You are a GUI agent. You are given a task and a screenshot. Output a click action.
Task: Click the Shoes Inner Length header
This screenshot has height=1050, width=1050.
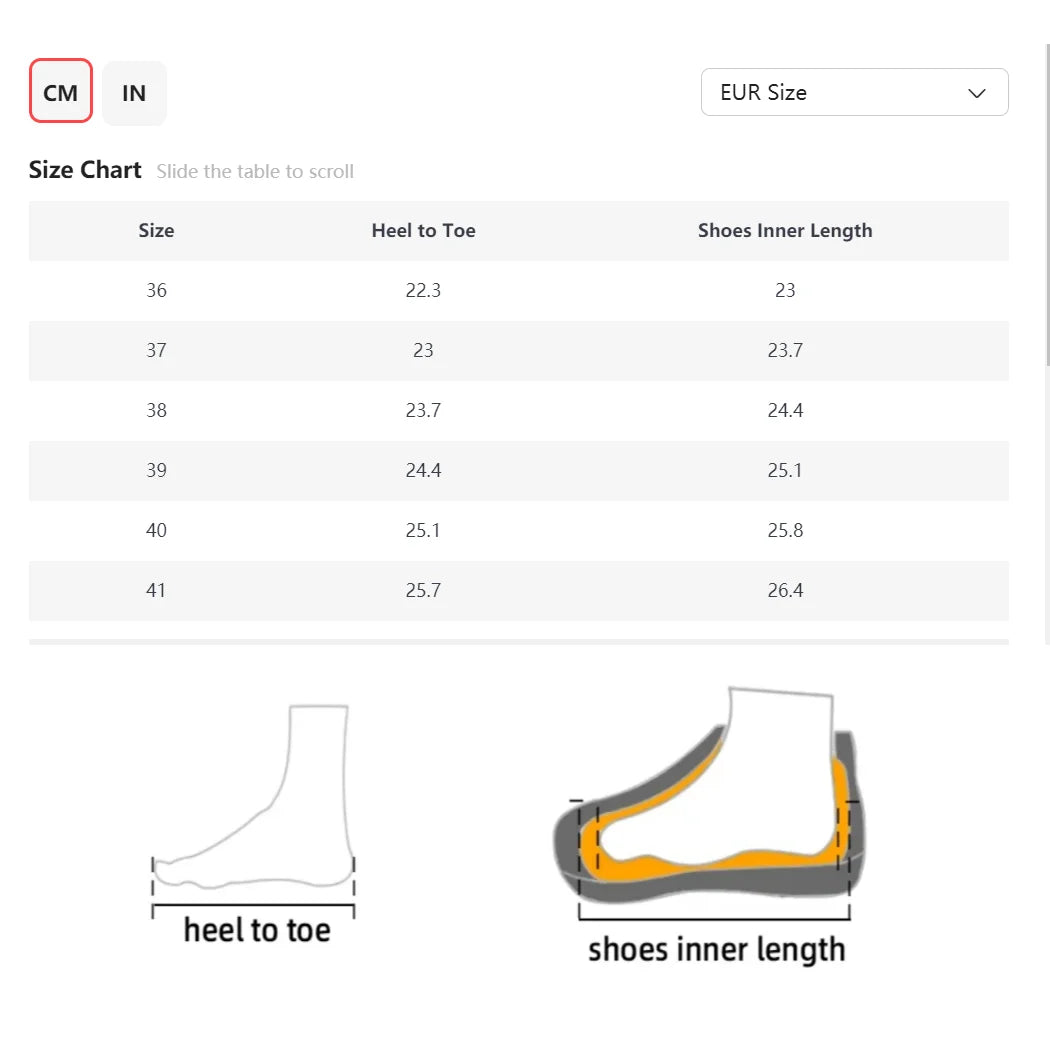pos(785,230)
